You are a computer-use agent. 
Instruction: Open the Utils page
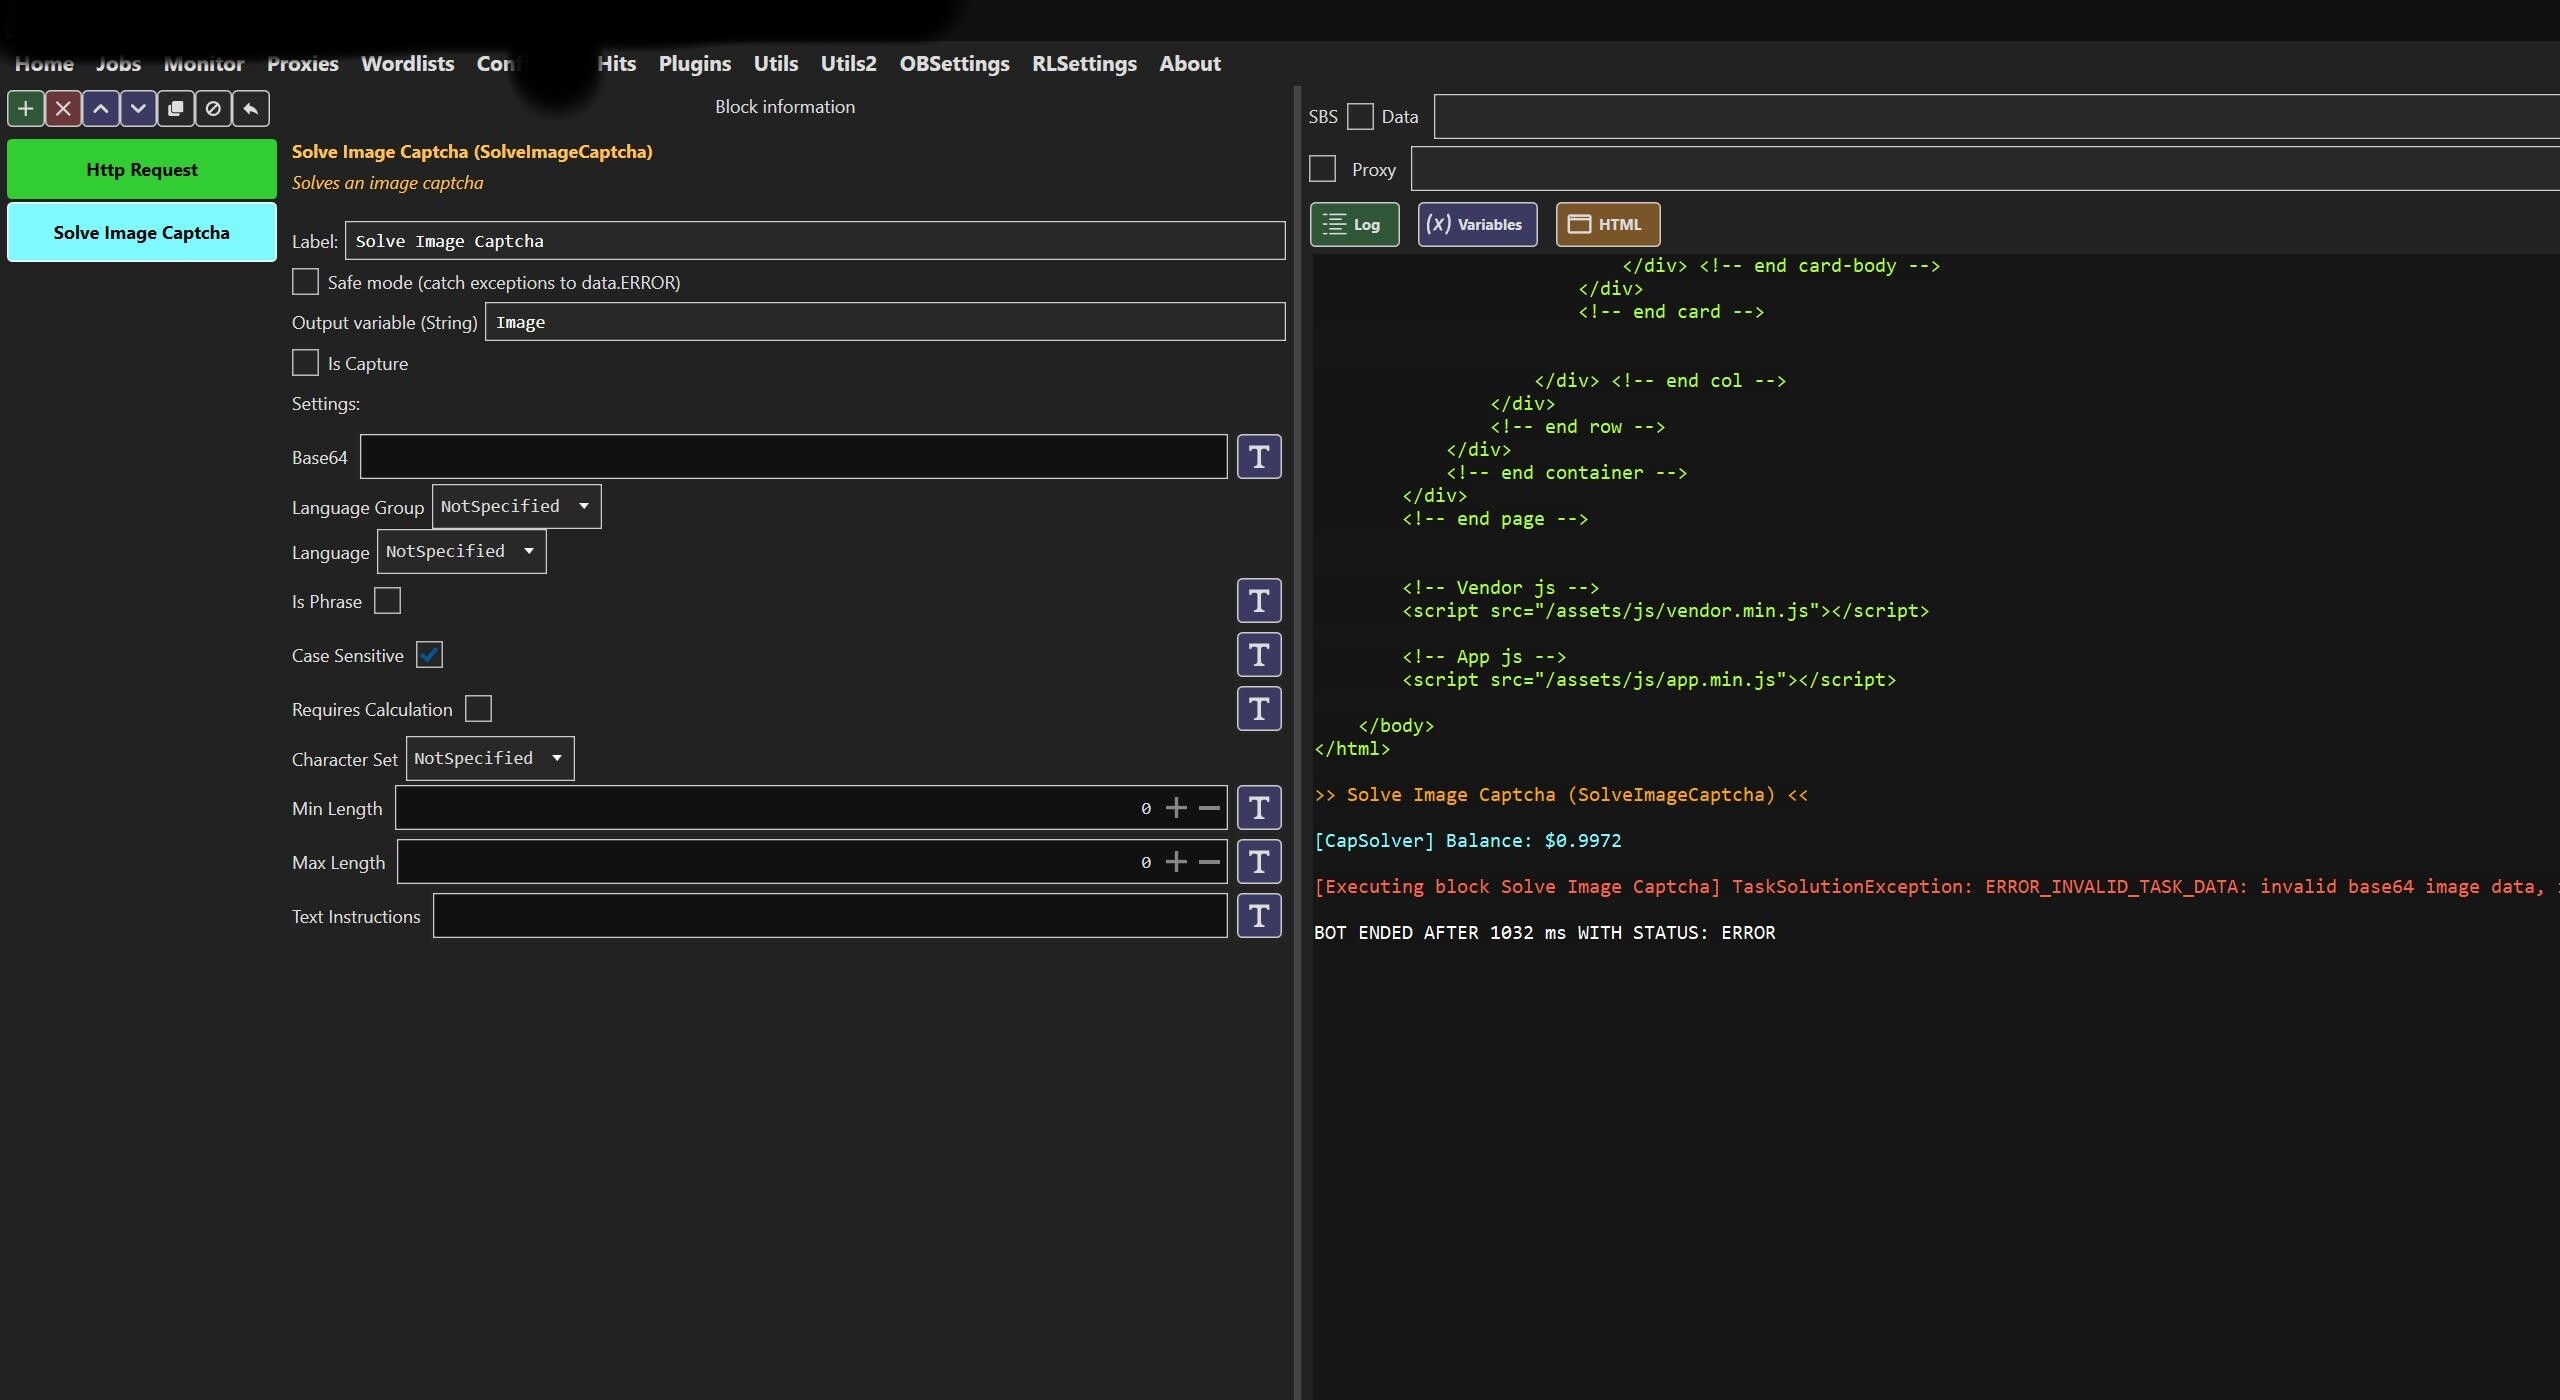pos(776,64)
